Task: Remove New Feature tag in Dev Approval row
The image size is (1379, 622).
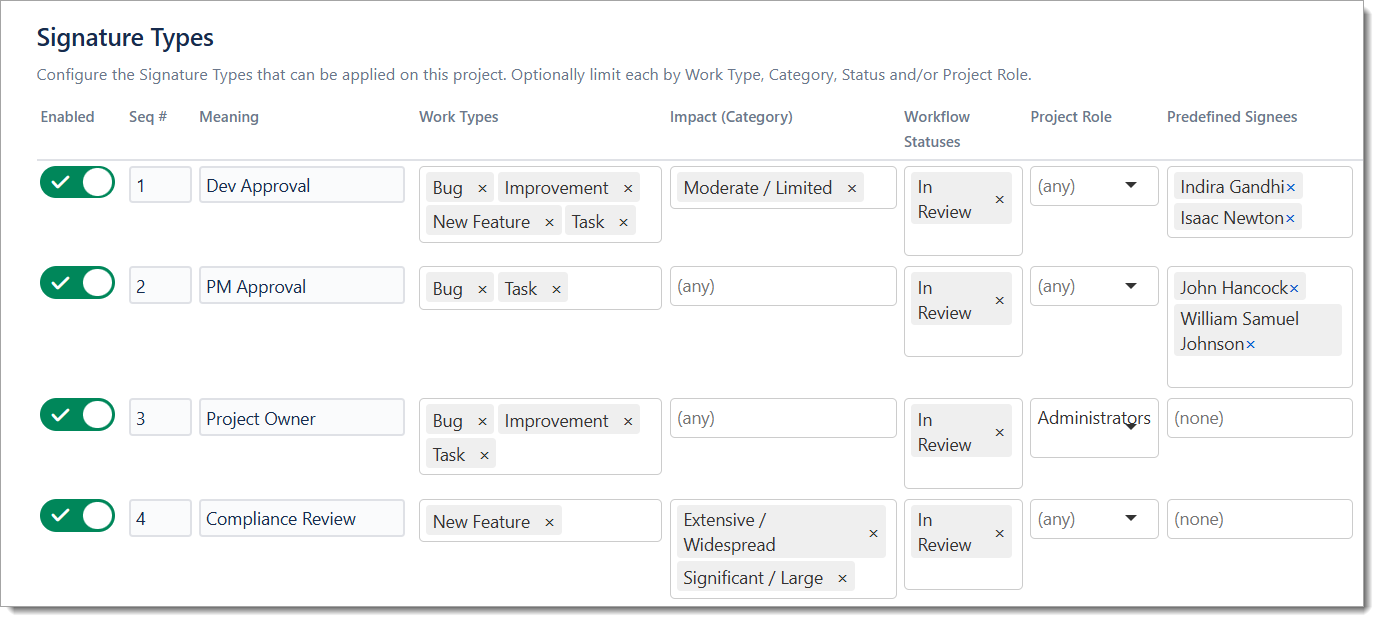Action: coord(549,223)
